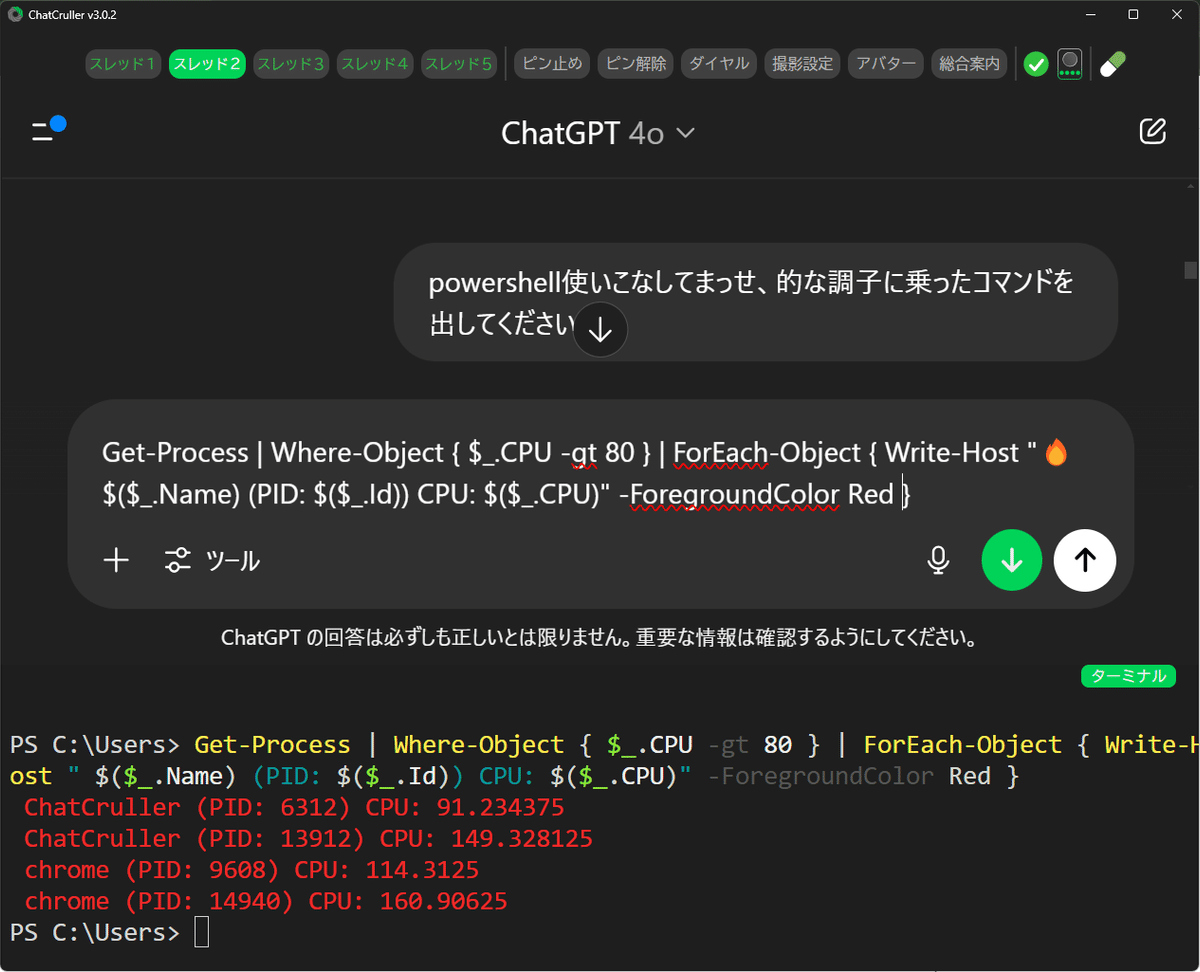Switch to the スレッド1 thread tab
Viewport: 1200px width, 972px height.
122,63
